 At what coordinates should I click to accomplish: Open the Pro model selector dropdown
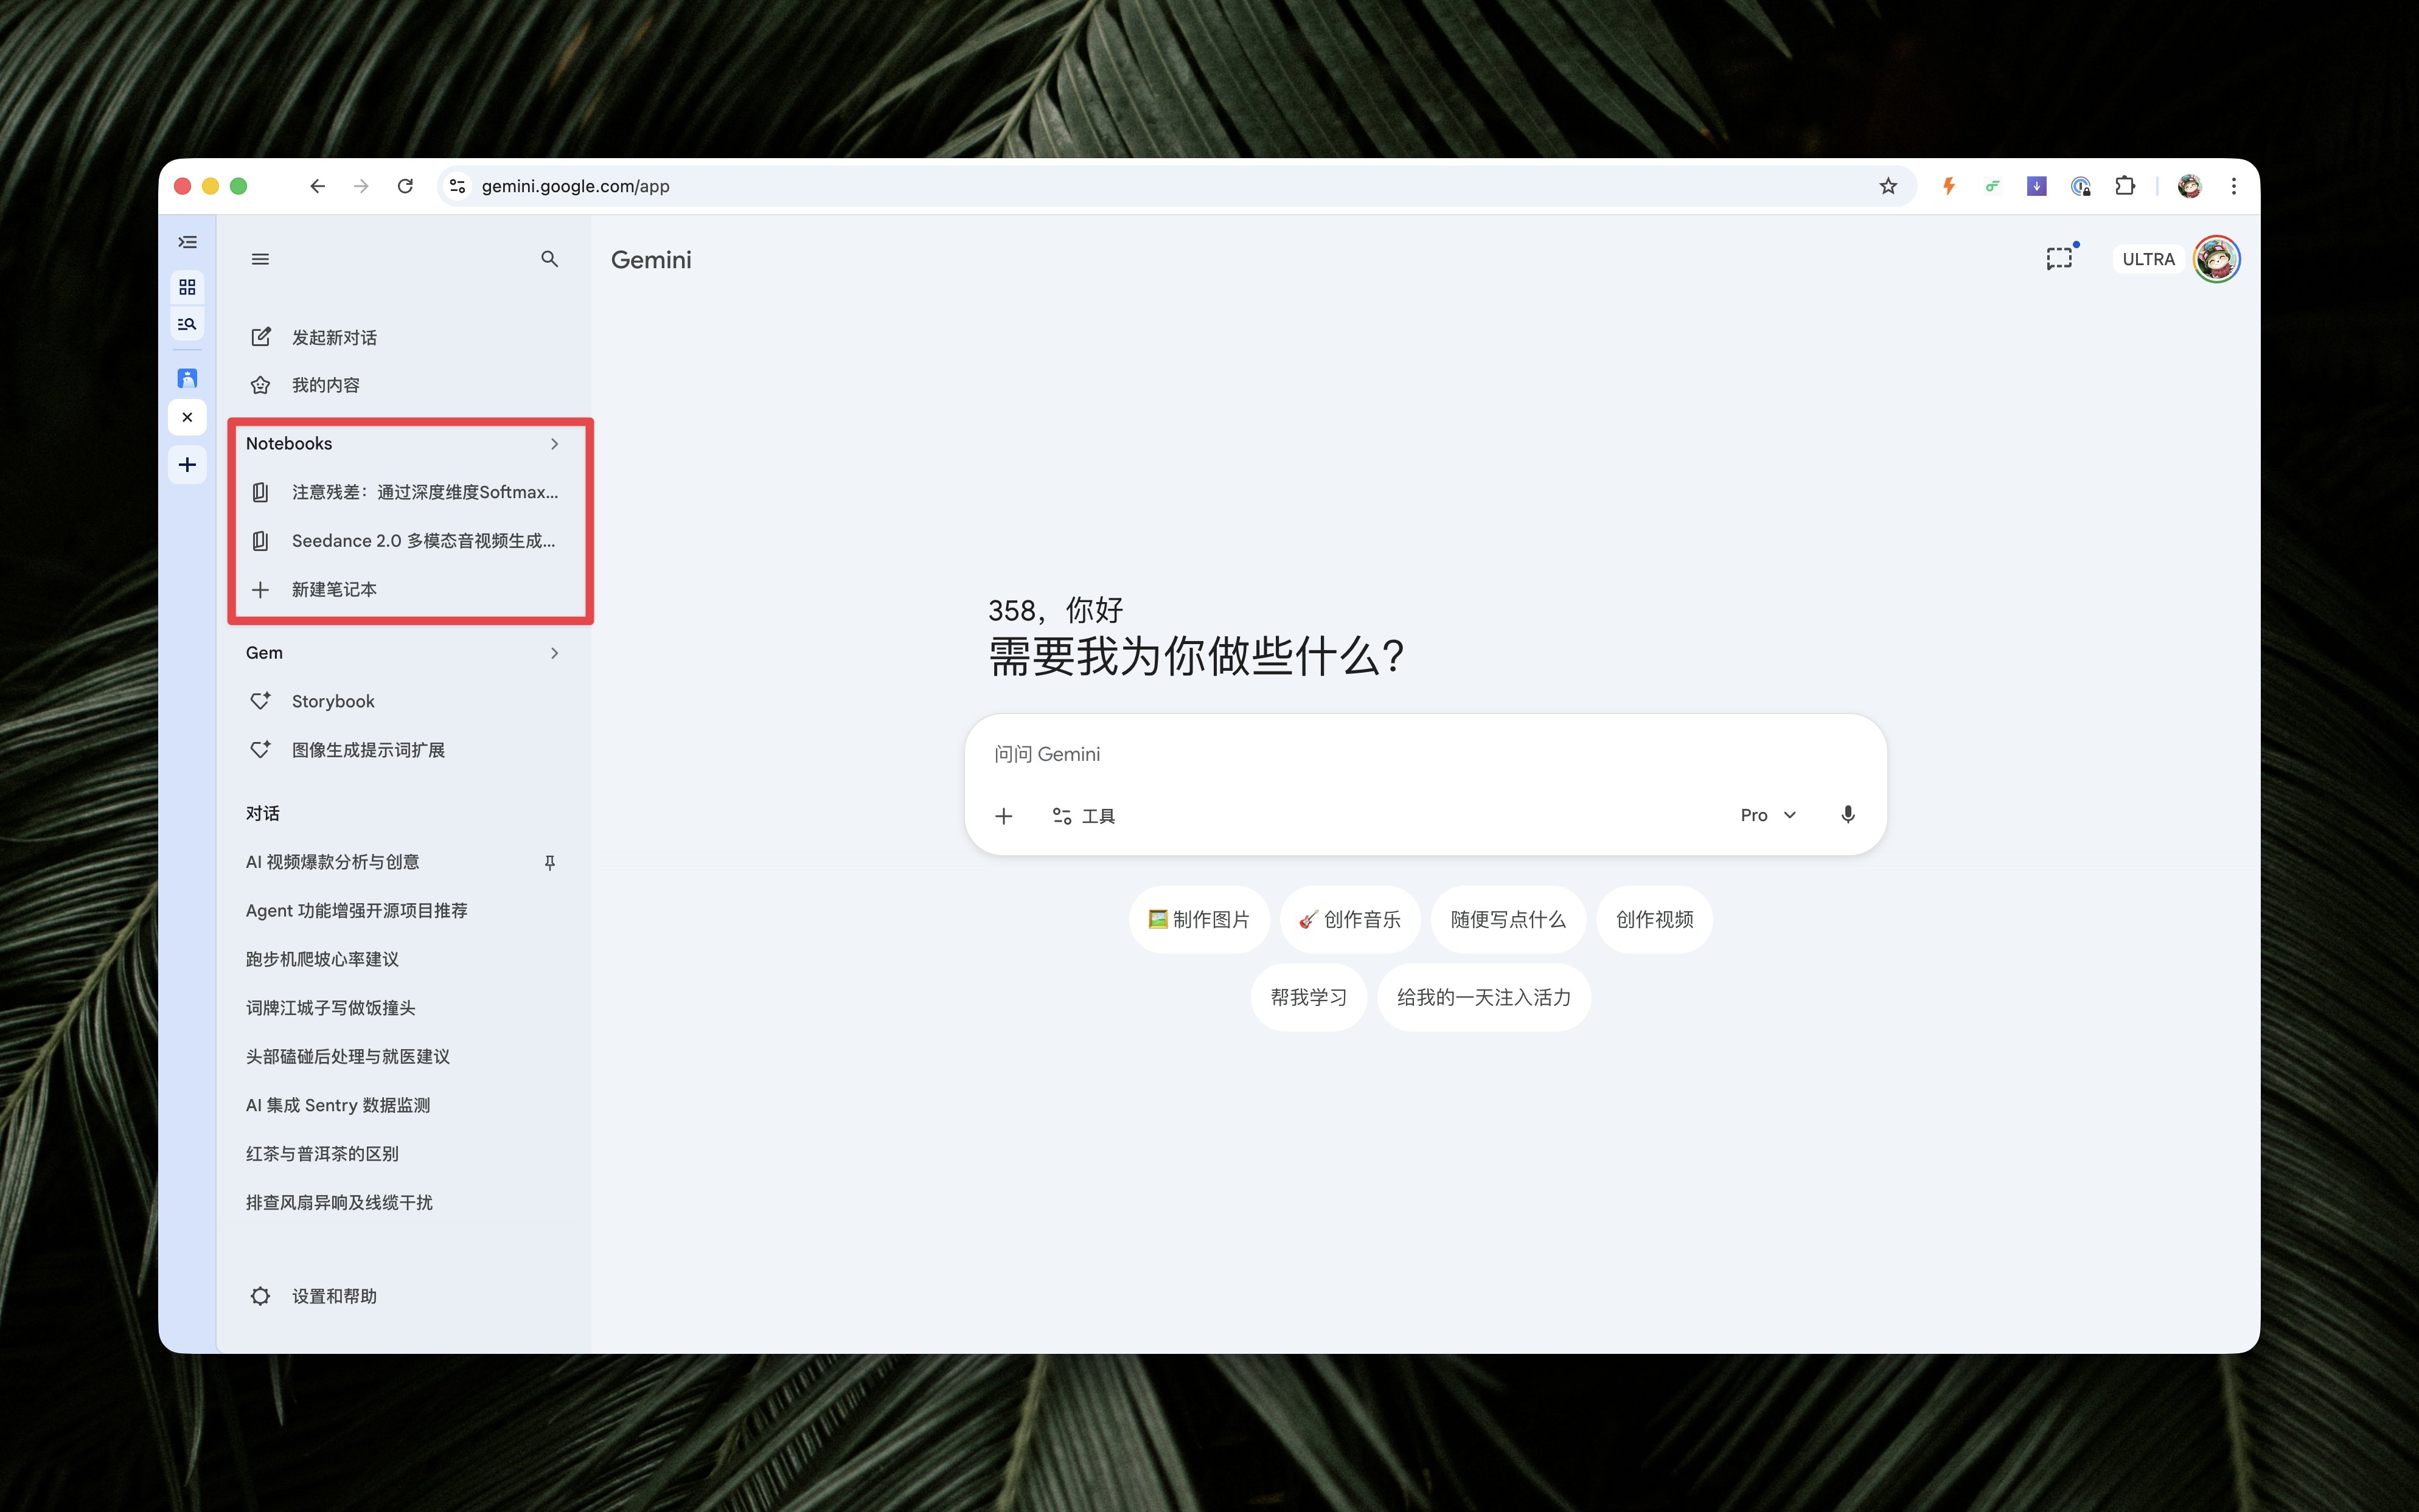[x=1767, y=815]
